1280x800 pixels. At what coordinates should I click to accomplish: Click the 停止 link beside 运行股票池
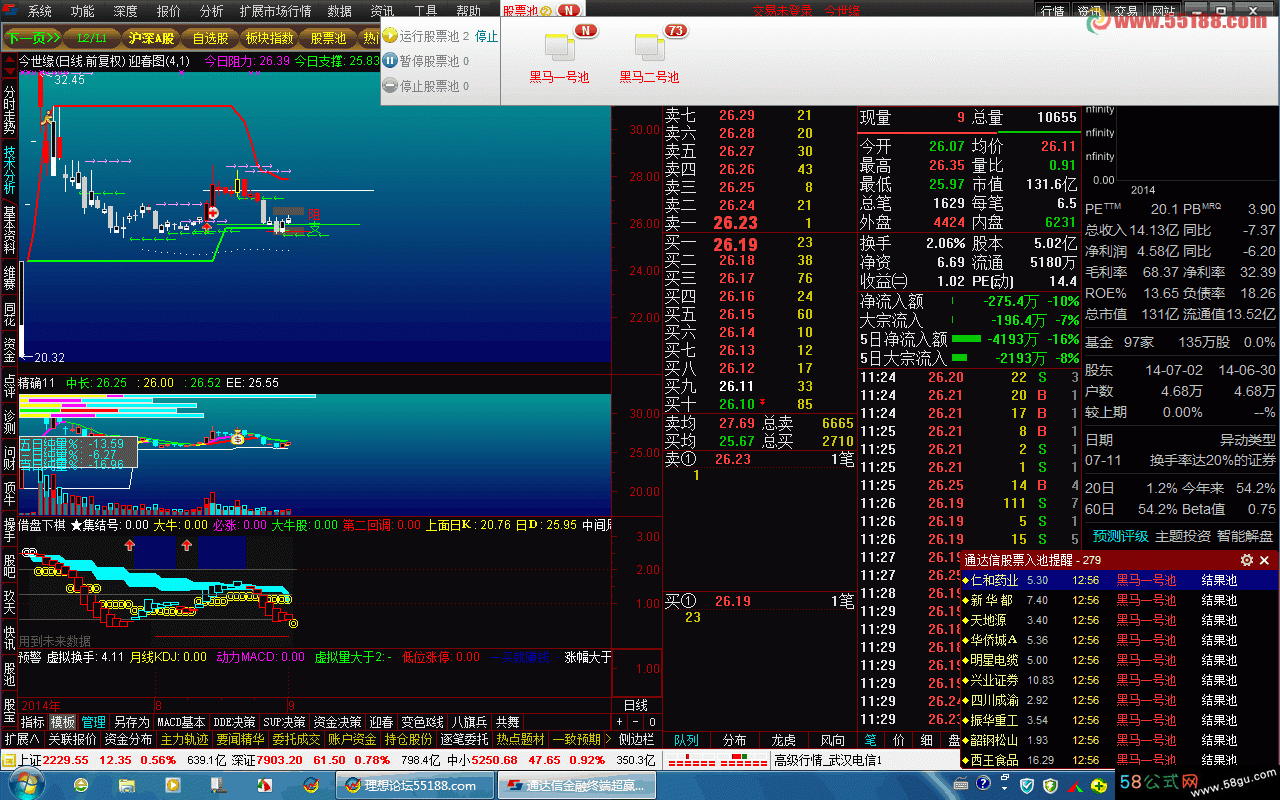click(x=486, y=36)
